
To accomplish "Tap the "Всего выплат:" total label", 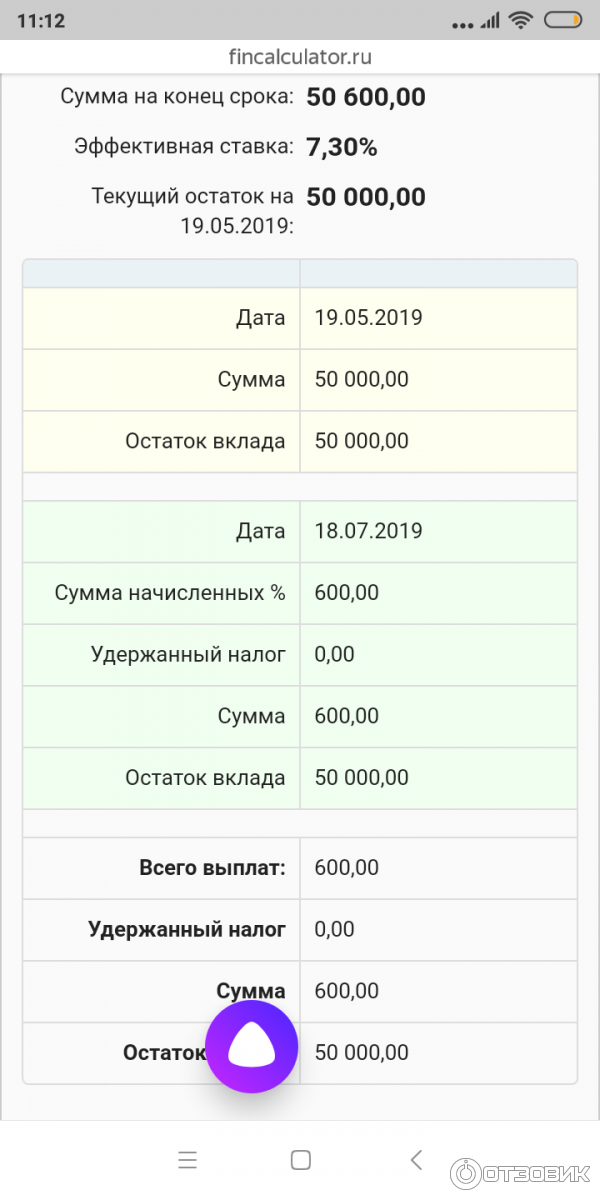I will (212, 868).
